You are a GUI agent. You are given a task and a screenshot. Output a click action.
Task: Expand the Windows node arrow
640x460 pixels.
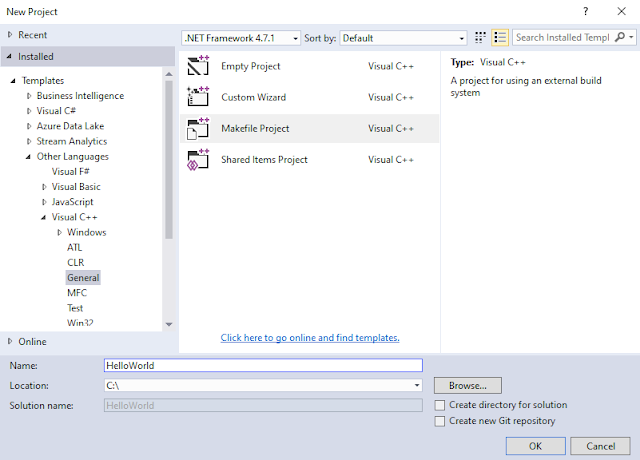pos(60,232)
